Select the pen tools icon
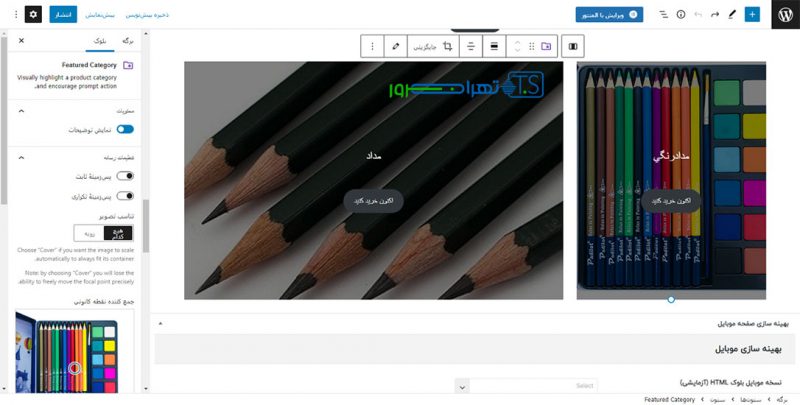800x405 pixels. [x=730, y=15]
